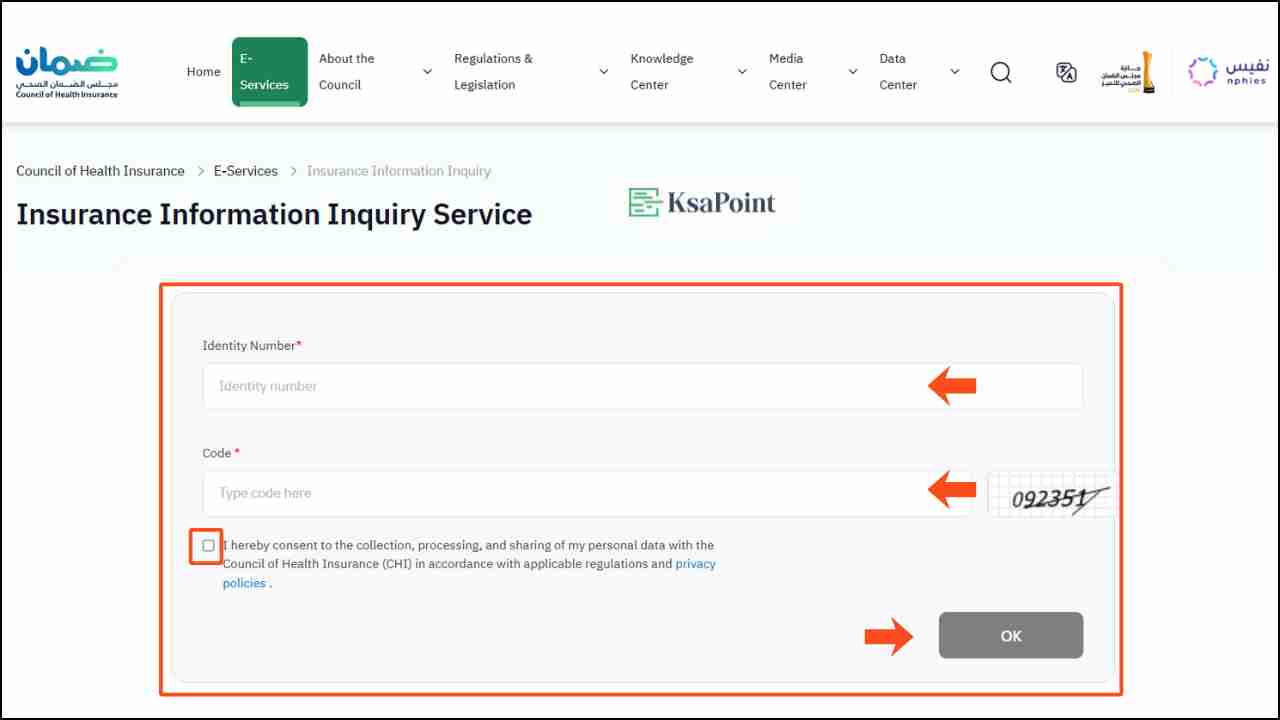Image resolution: width=1280 pixels, height=720 pixels.
Task: Open the nphies logo link
Action: [x=1228, y=72]
